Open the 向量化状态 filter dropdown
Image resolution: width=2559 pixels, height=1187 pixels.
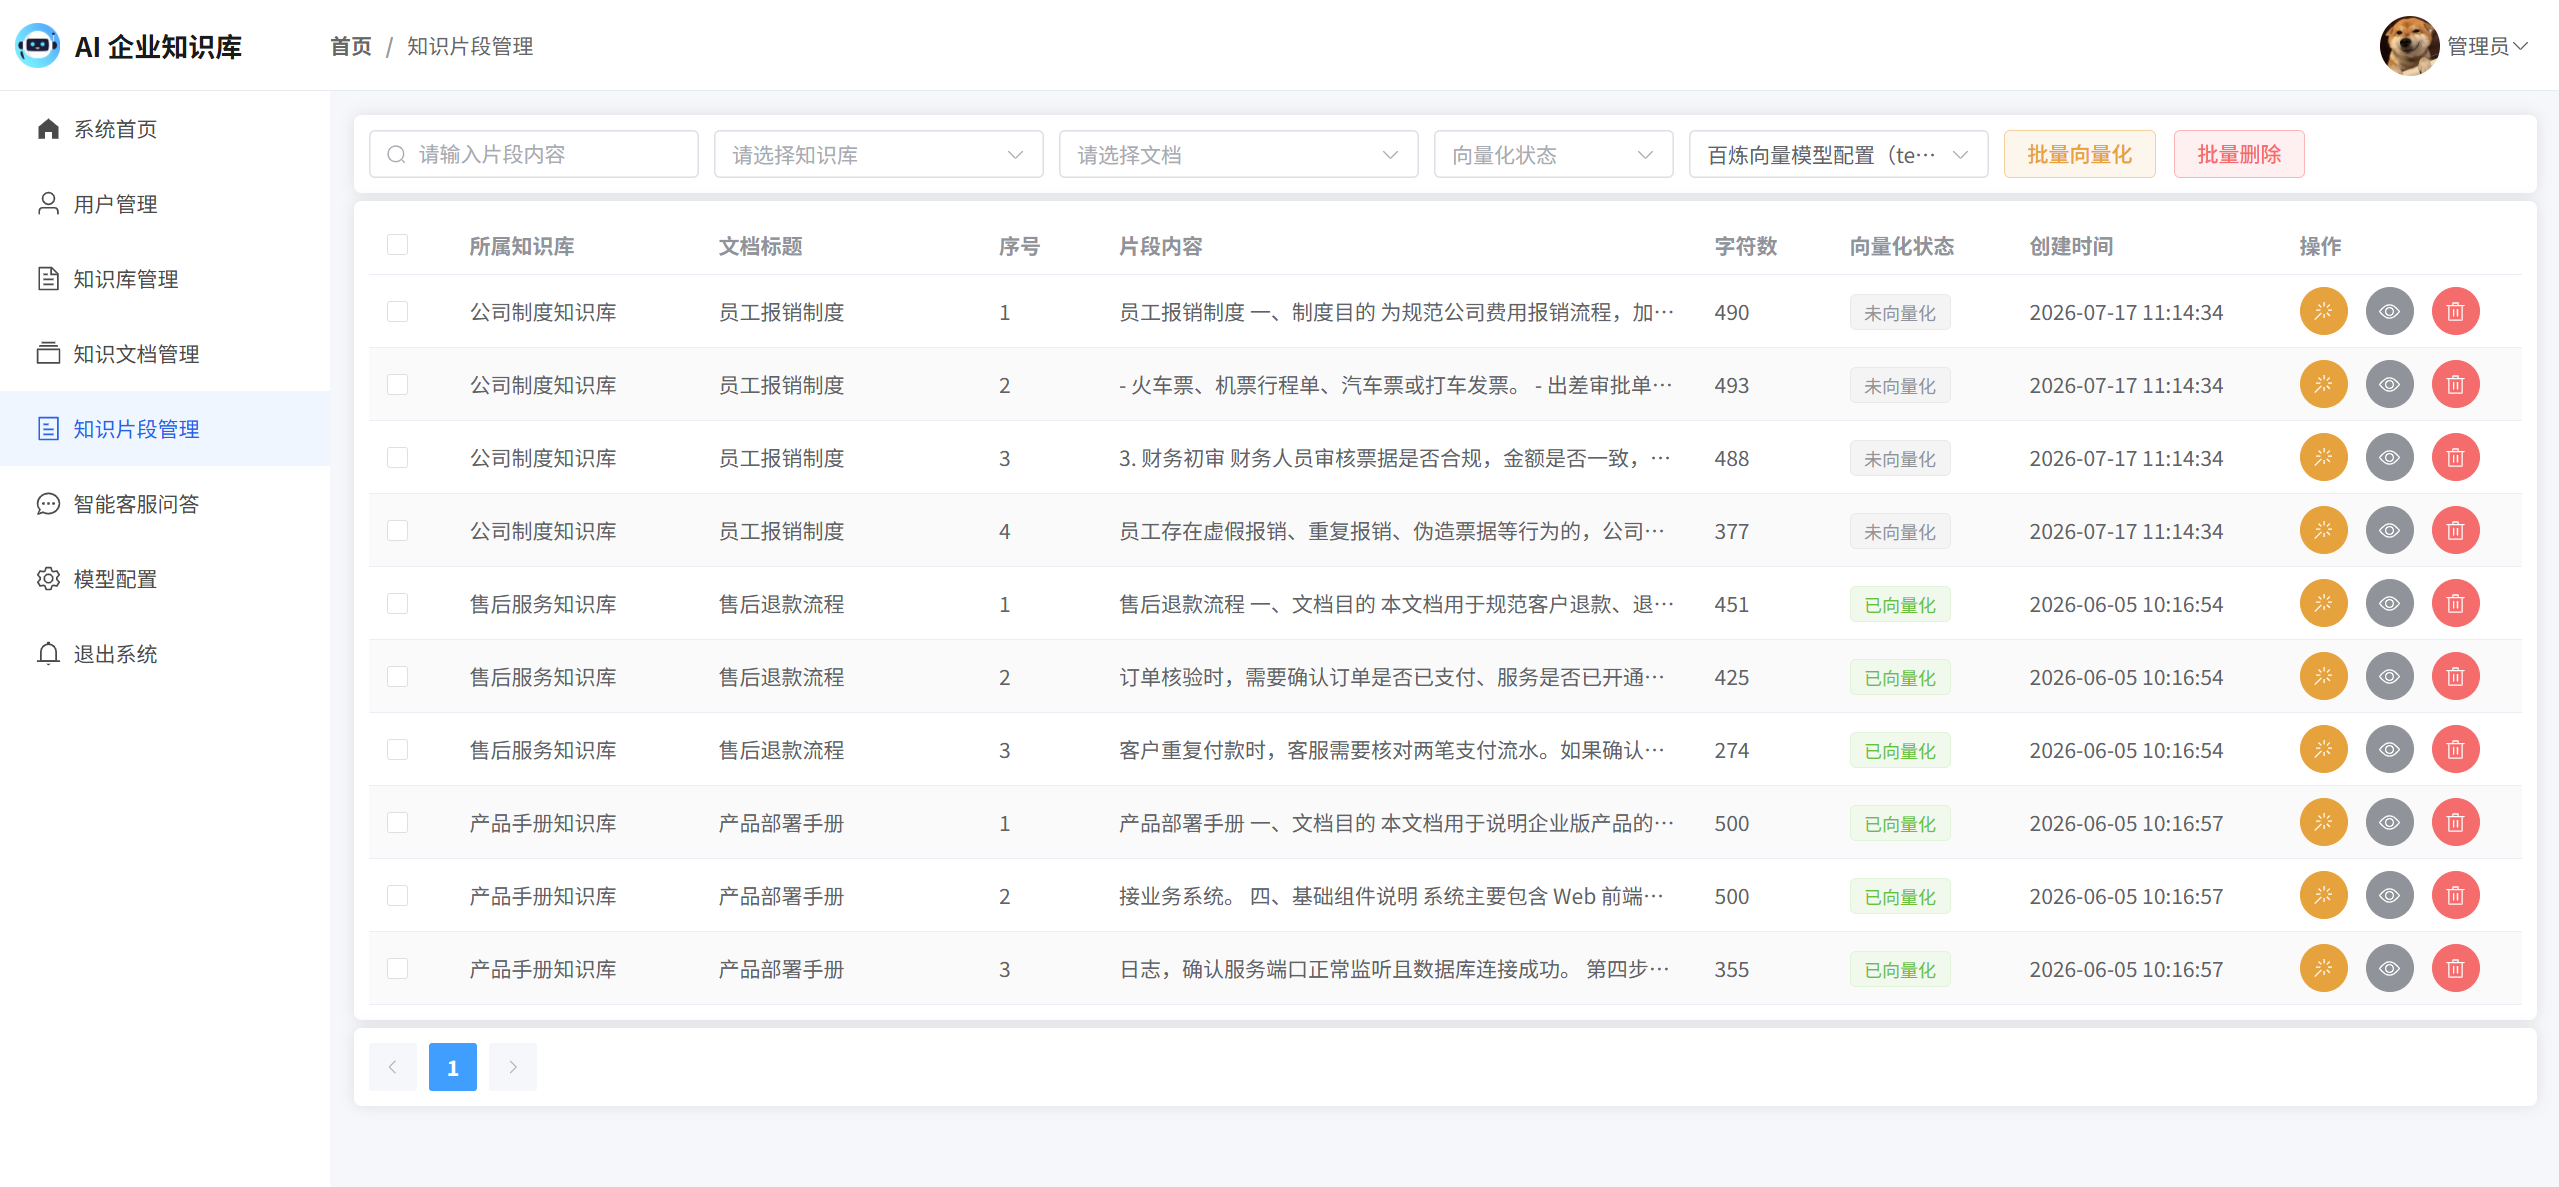point(1553,154)
